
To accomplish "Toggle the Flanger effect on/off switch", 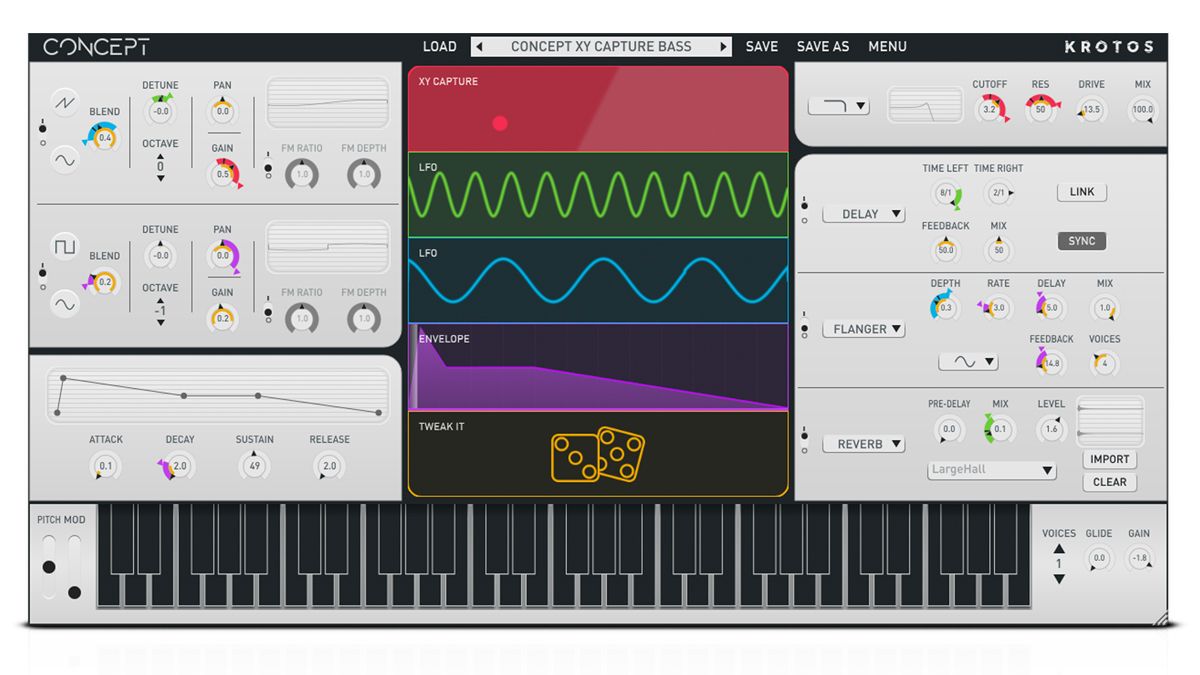I will pos(805,325).
